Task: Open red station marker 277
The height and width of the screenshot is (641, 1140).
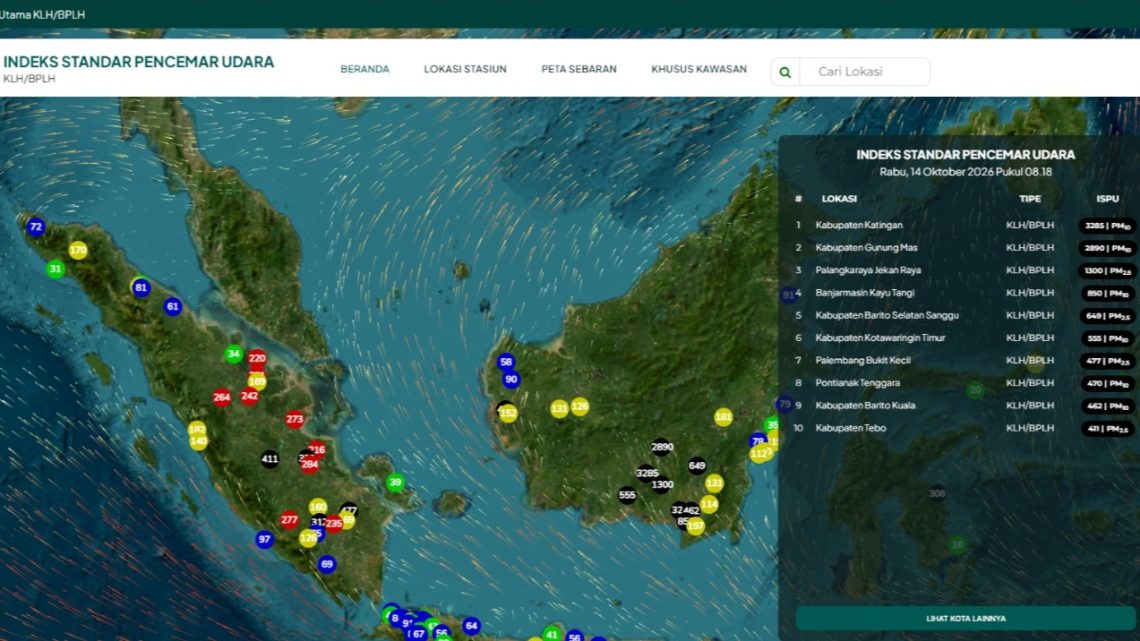Action: tap(289, 520)
